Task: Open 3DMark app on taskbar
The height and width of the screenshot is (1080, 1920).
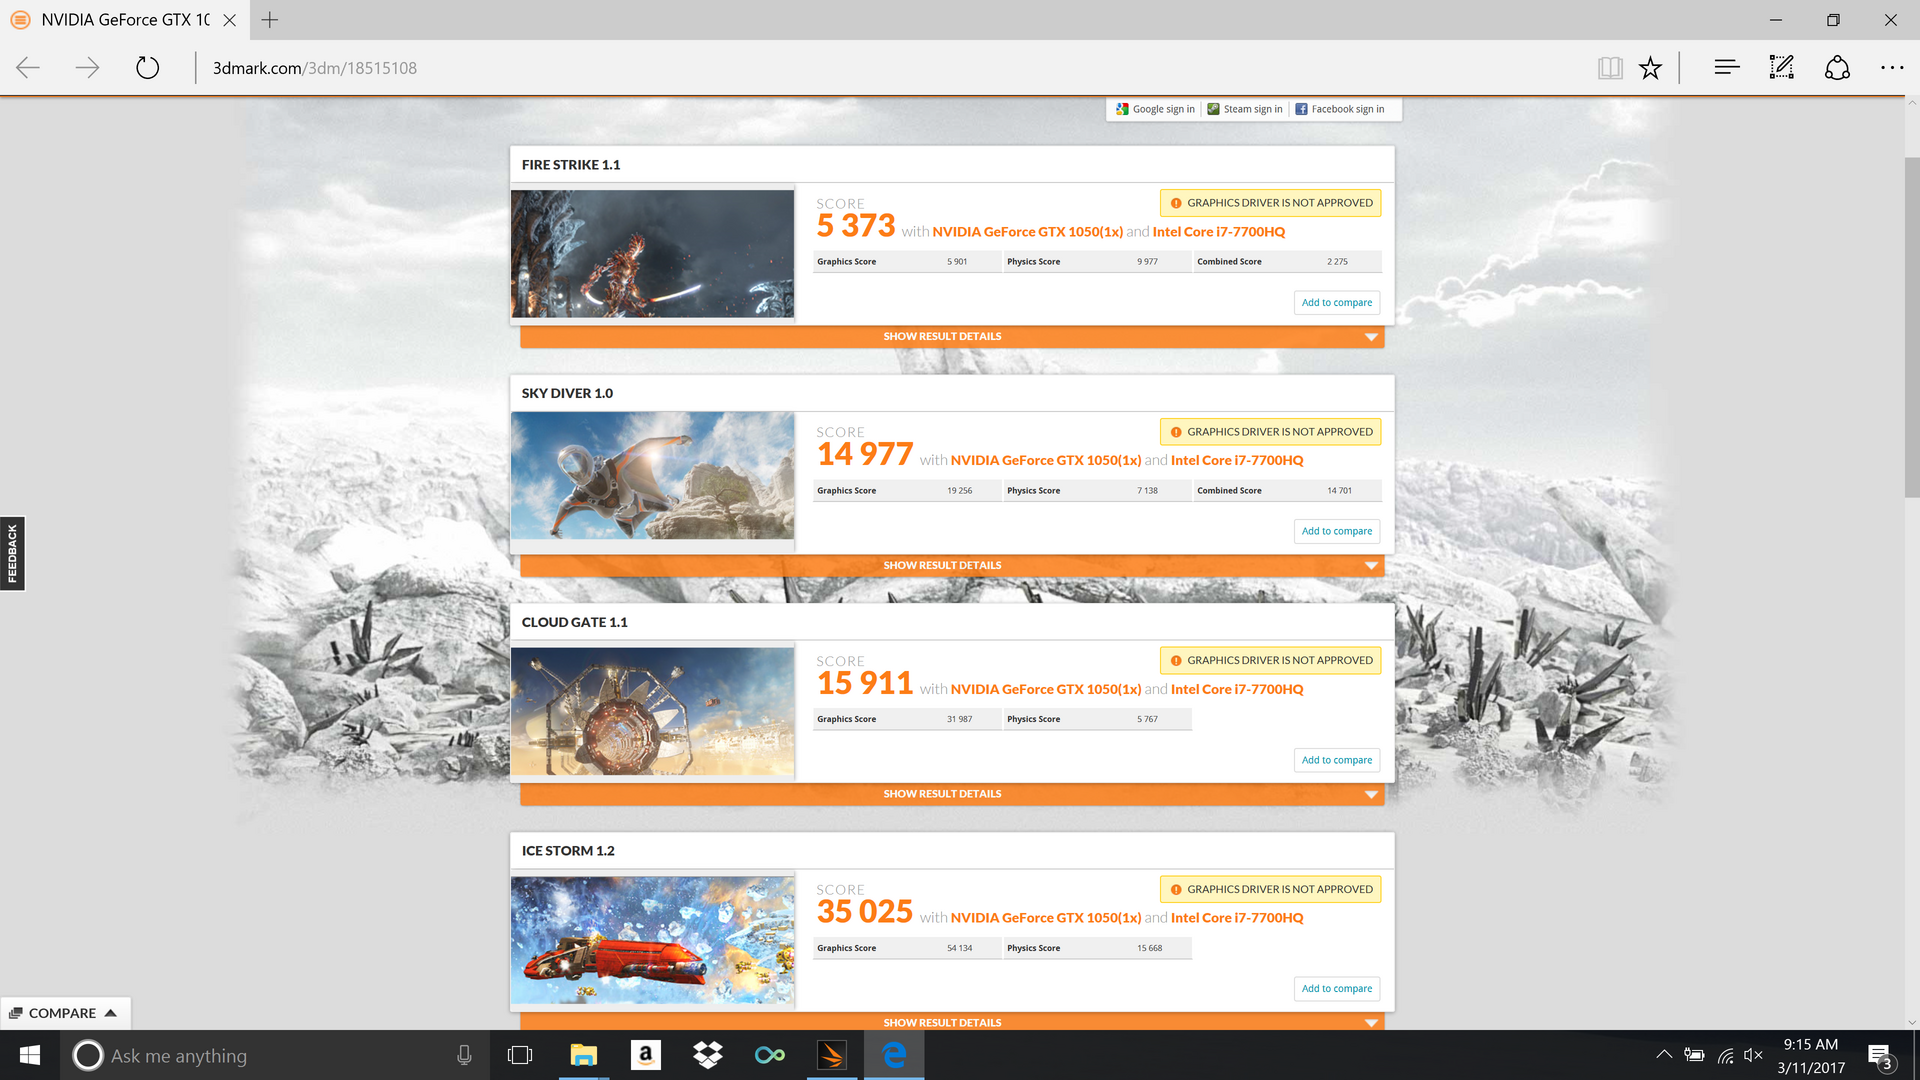Action: 832,1055
